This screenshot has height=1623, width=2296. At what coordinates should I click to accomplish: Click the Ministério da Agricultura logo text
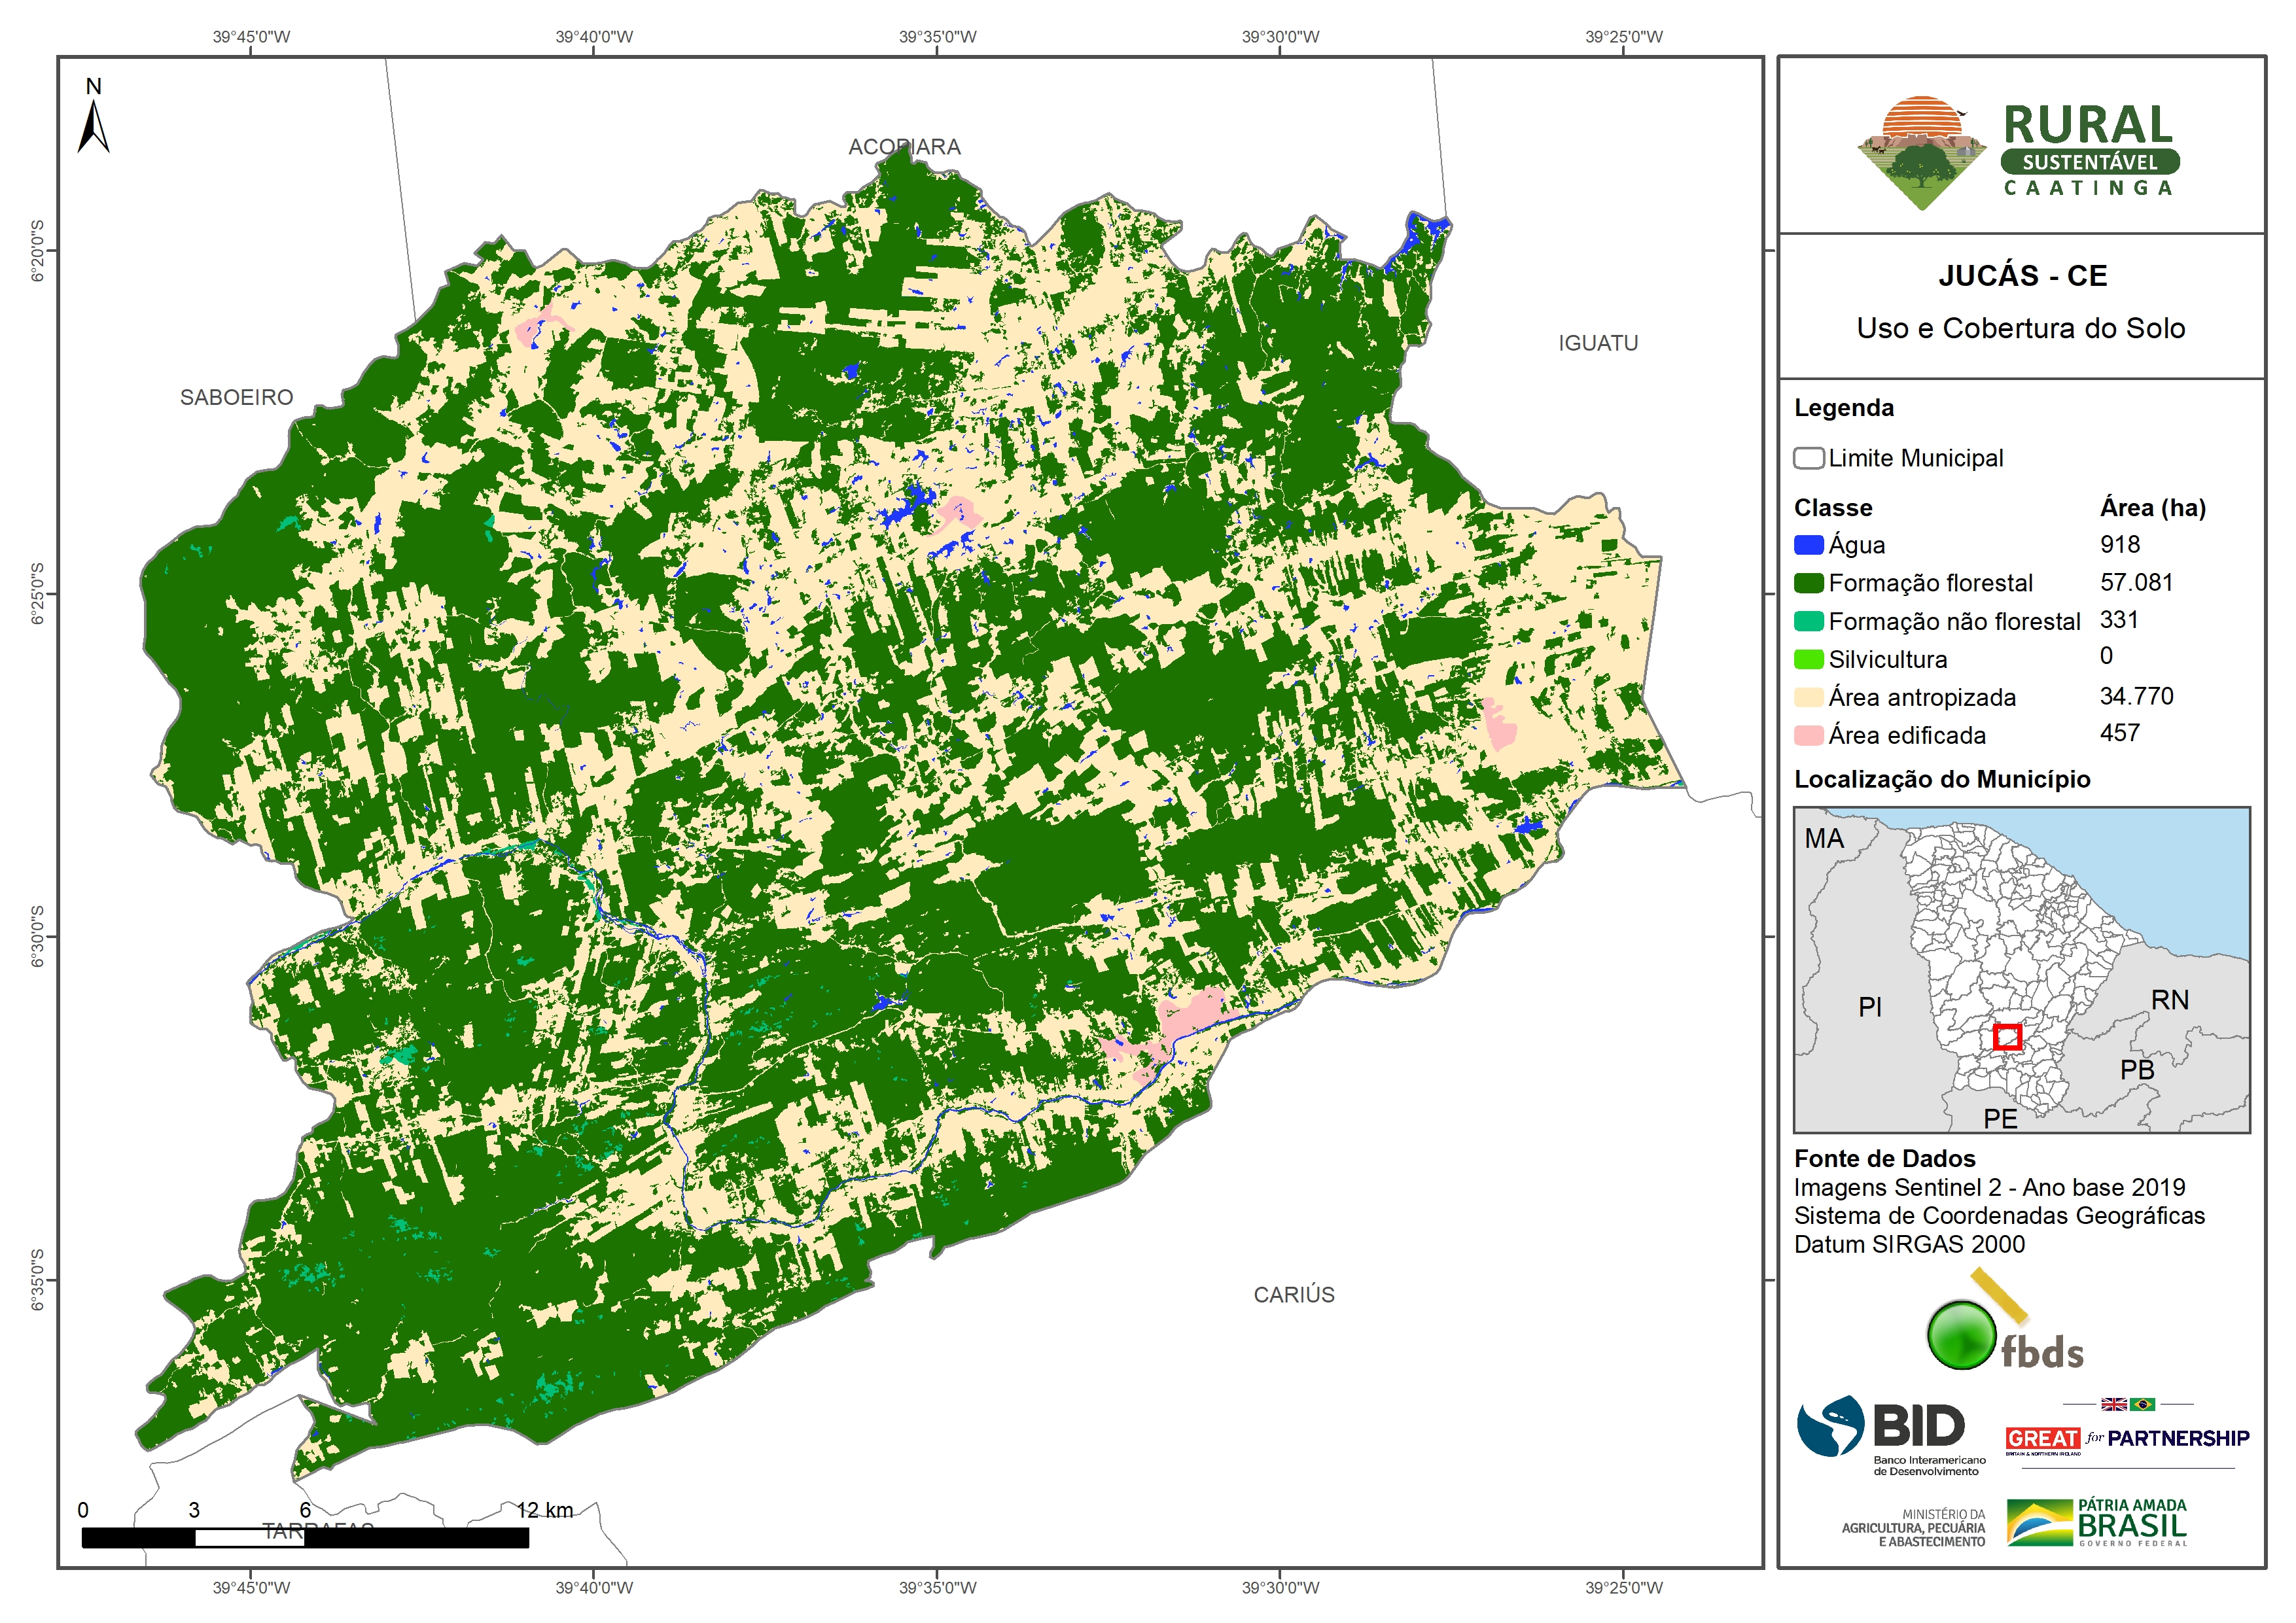coord(1913,1527)
